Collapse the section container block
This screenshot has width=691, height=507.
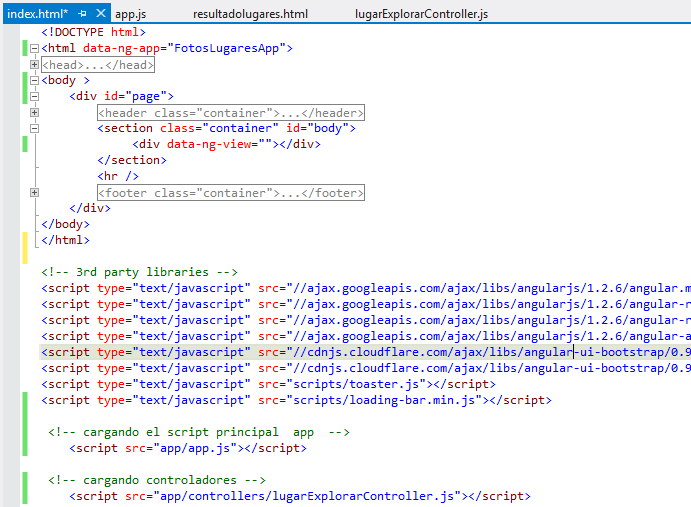coord(34,128)
